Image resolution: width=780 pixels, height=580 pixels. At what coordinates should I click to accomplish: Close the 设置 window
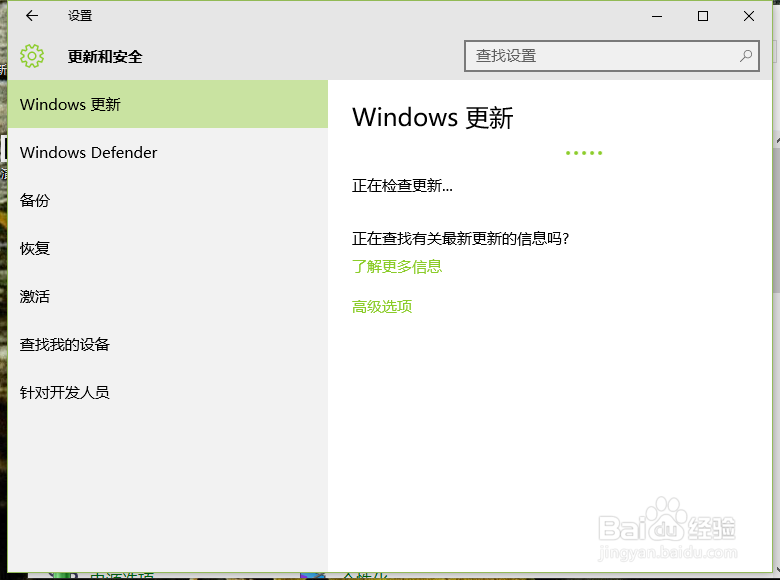(749, 16)
